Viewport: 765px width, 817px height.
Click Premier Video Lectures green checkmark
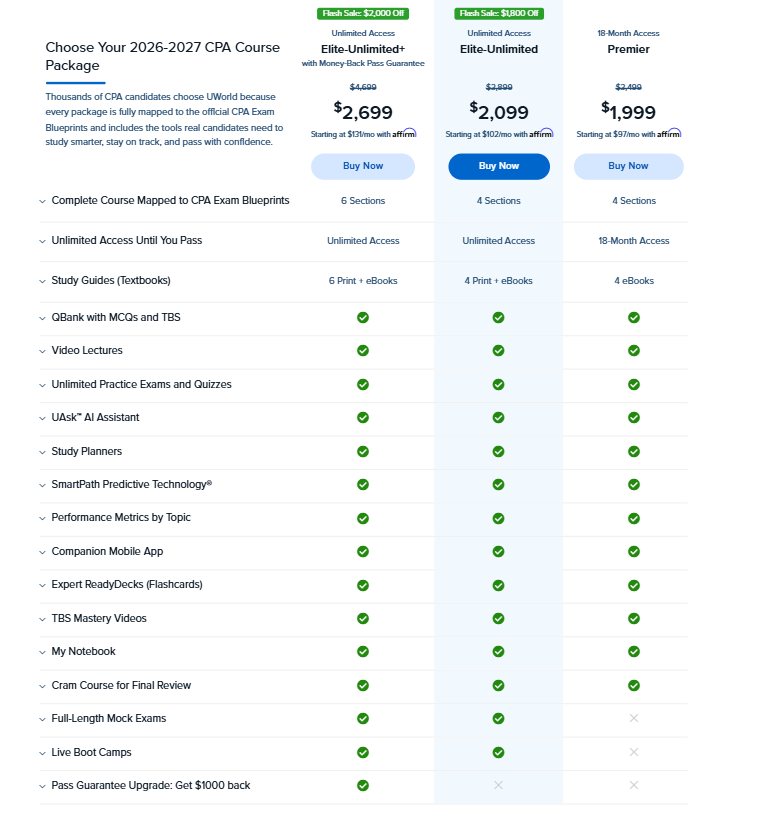pos(634,351)
